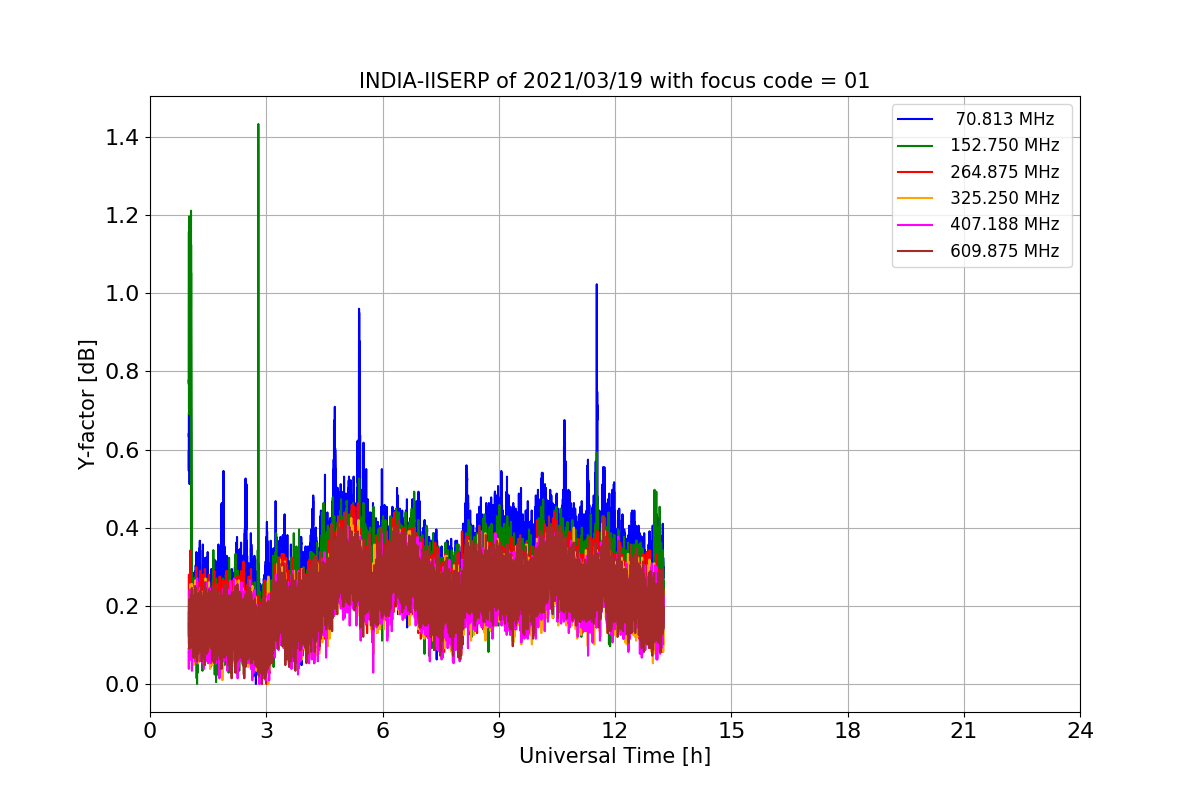Click the x-axis tick label 12
The image size is (1200, 800).
[x=615, y=730]
